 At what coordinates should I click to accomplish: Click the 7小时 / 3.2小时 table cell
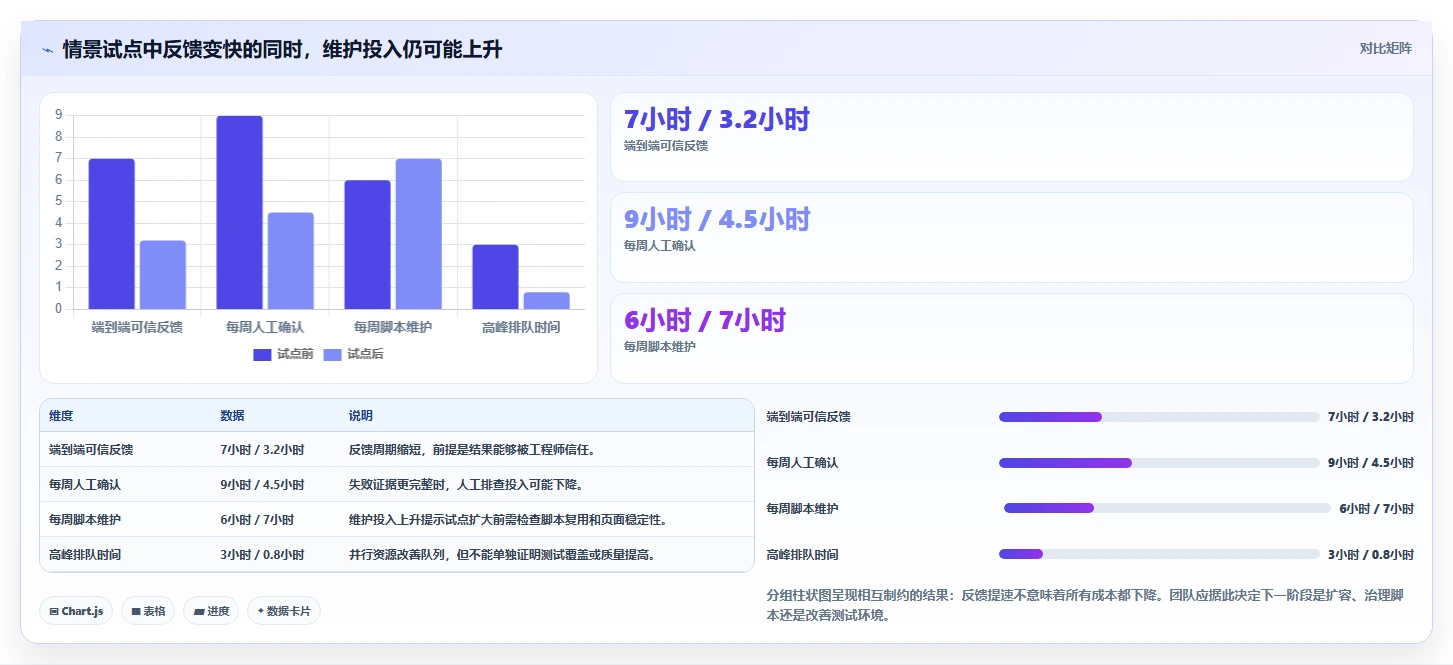pos(263,450)
